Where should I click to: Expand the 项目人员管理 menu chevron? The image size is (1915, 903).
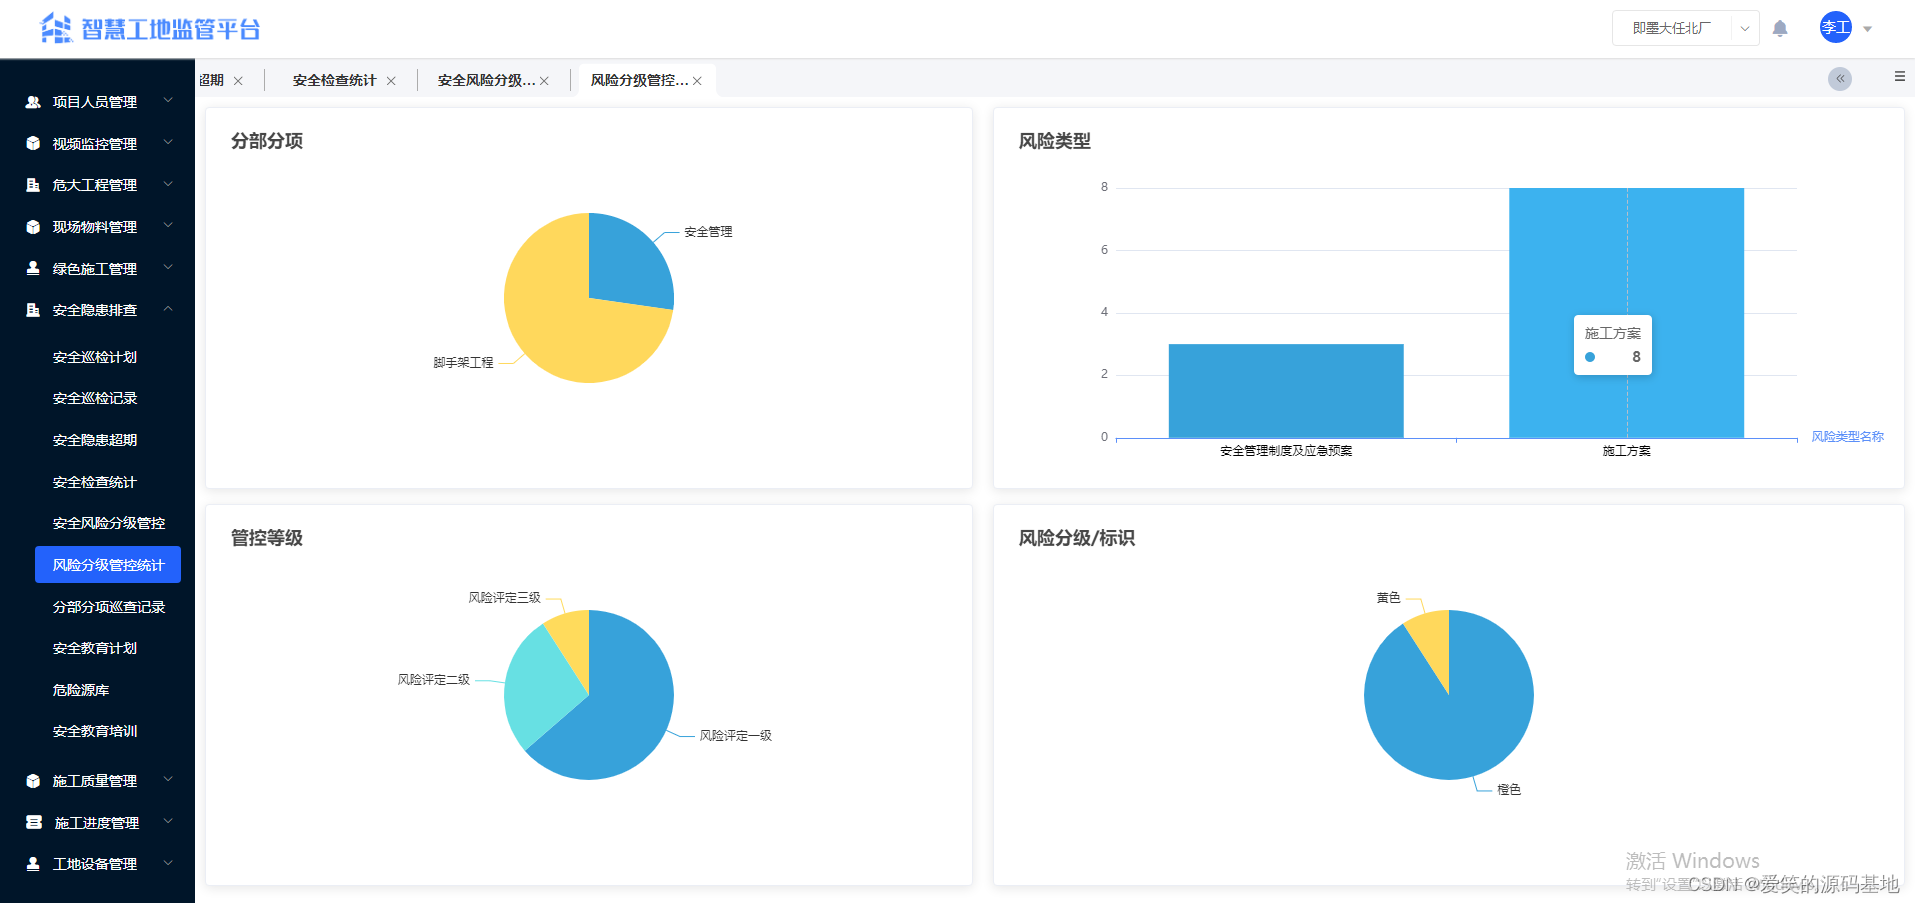click(168, 101)
